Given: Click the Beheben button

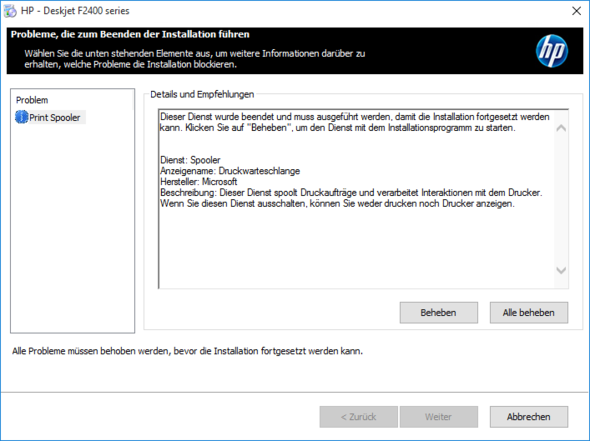Looking at the screenshot, I should [439, 312].
